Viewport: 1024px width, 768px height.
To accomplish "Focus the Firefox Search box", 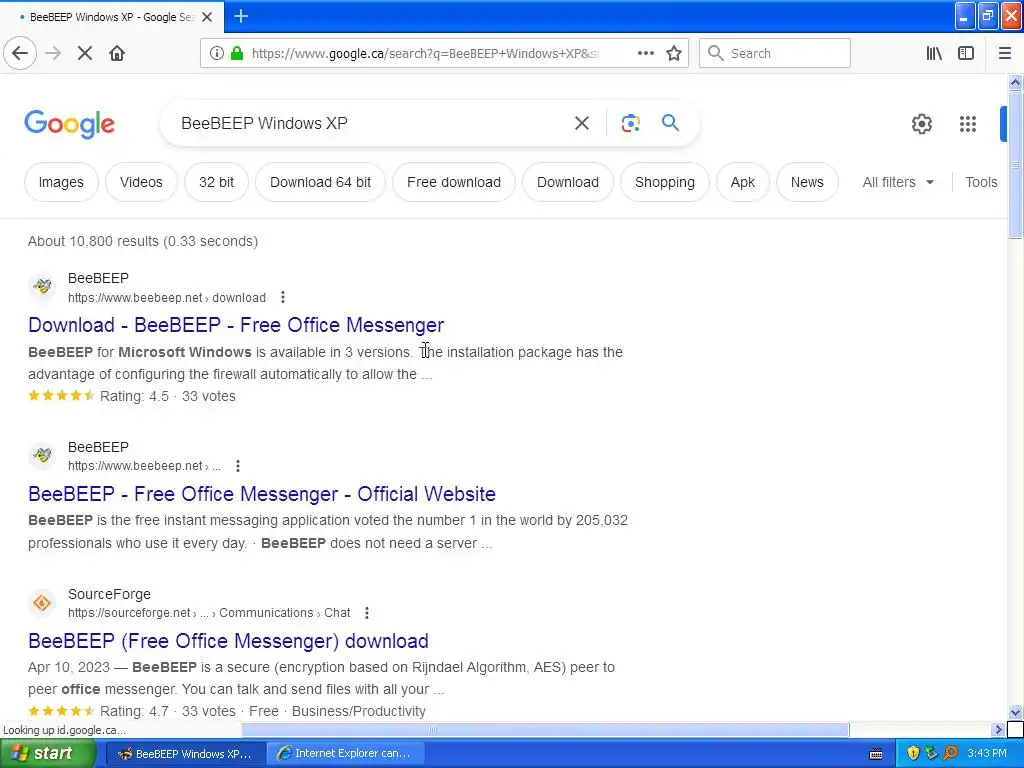I will pos(775,54).
